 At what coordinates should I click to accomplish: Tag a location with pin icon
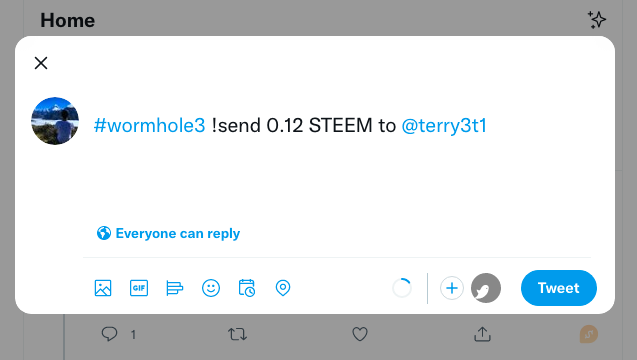(283, 288)
